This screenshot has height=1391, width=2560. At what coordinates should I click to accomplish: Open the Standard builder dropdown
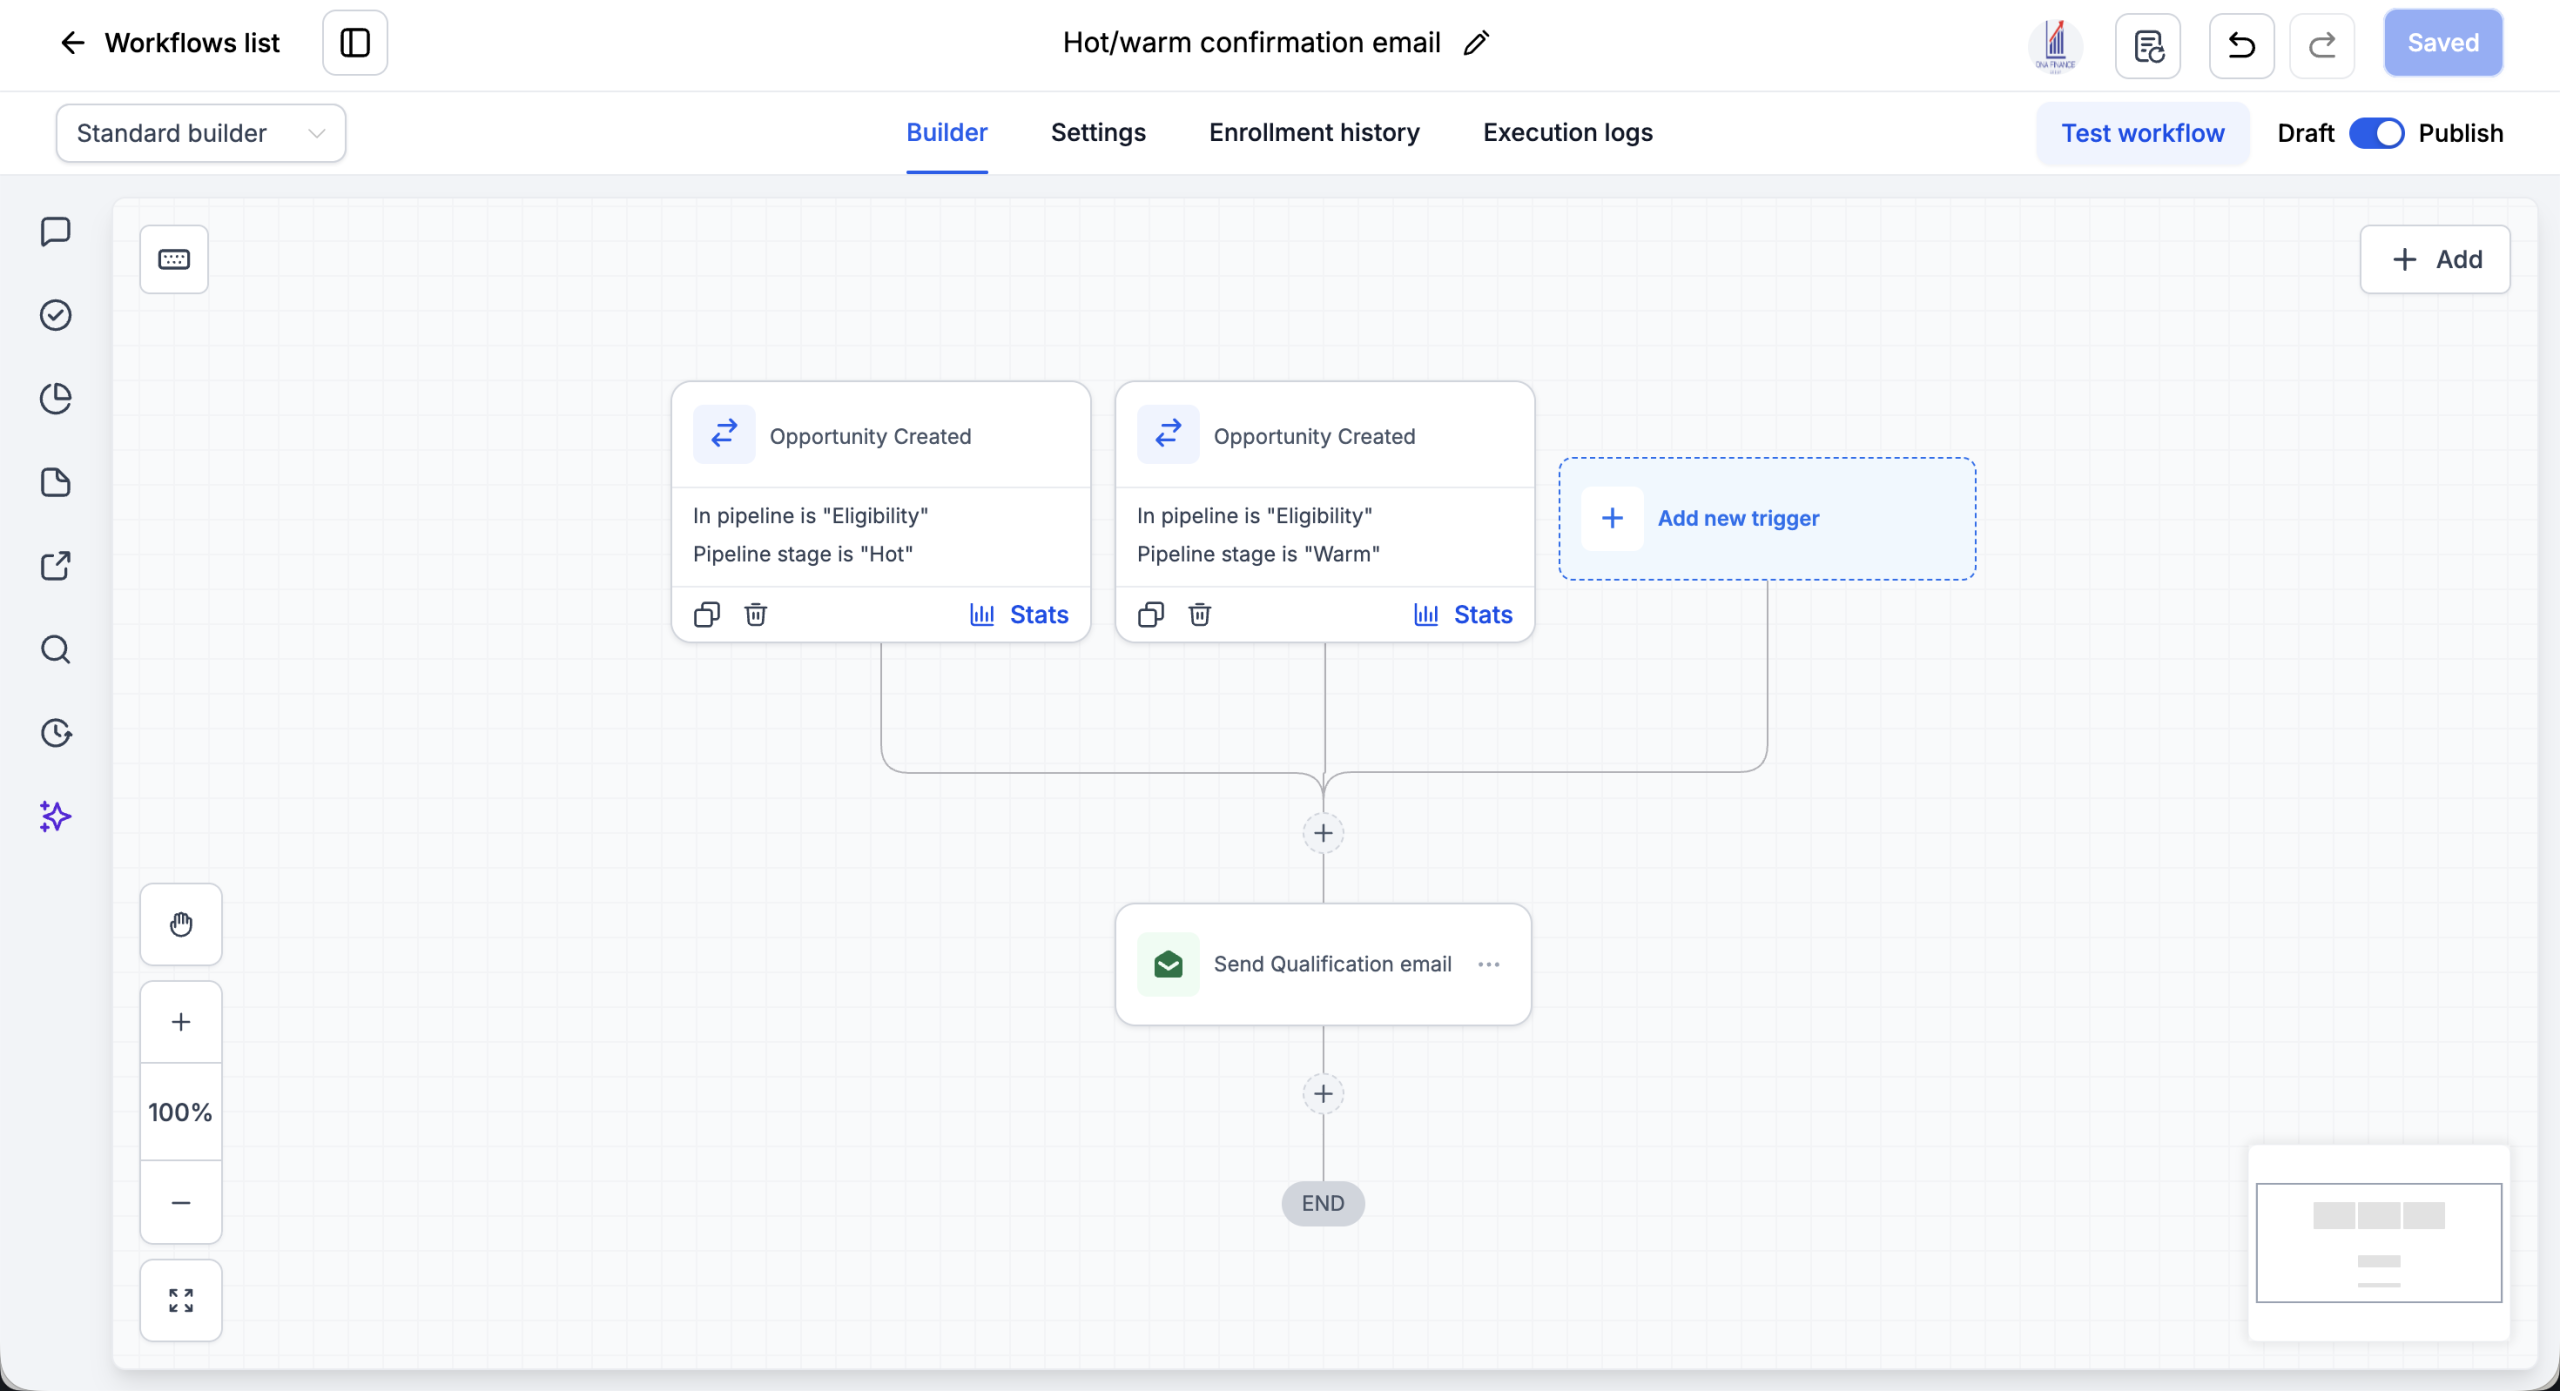201,133
